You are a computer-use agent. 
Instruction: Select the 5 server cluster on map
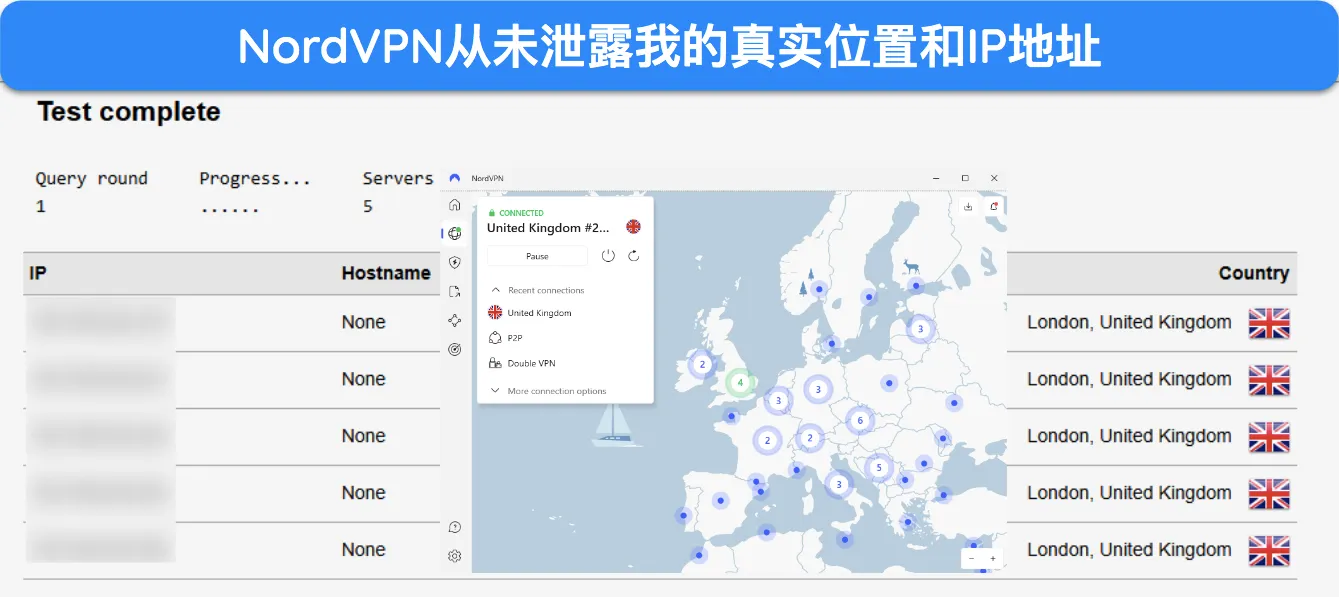(x=879, y=467)
